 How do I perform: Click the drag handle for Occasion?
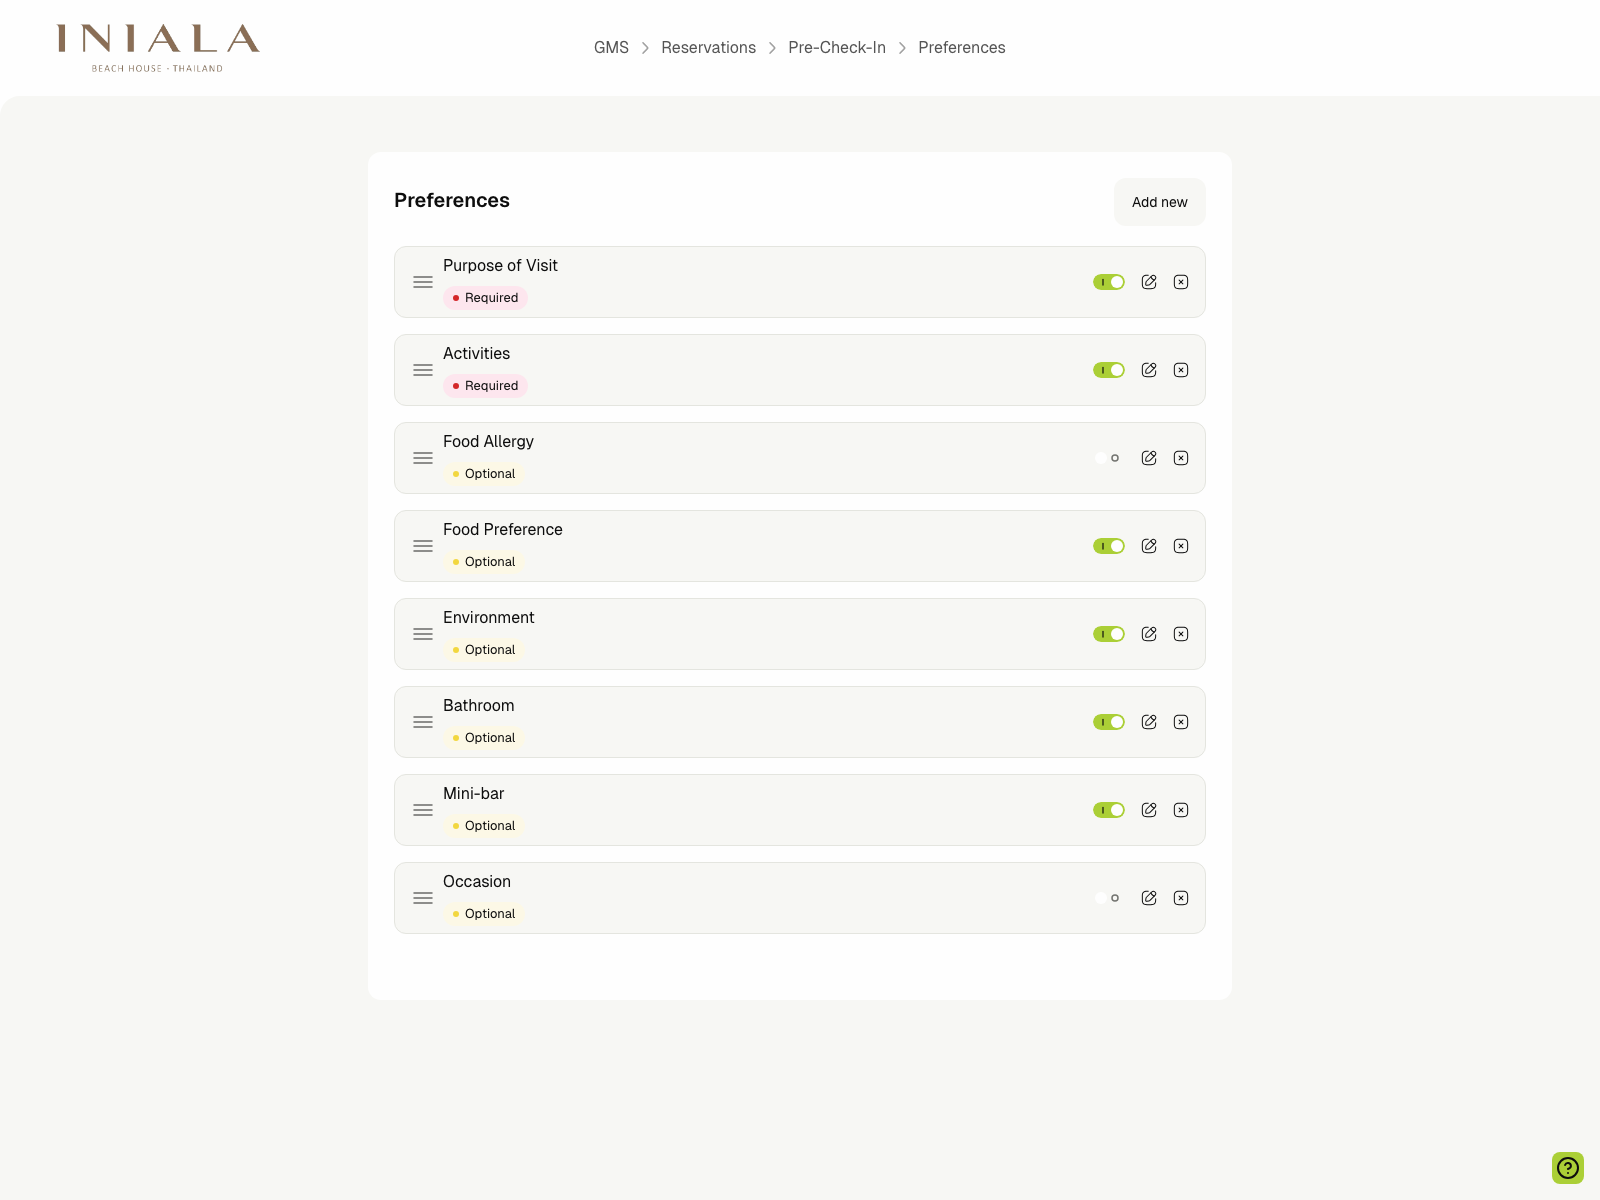tap(422, 898)
